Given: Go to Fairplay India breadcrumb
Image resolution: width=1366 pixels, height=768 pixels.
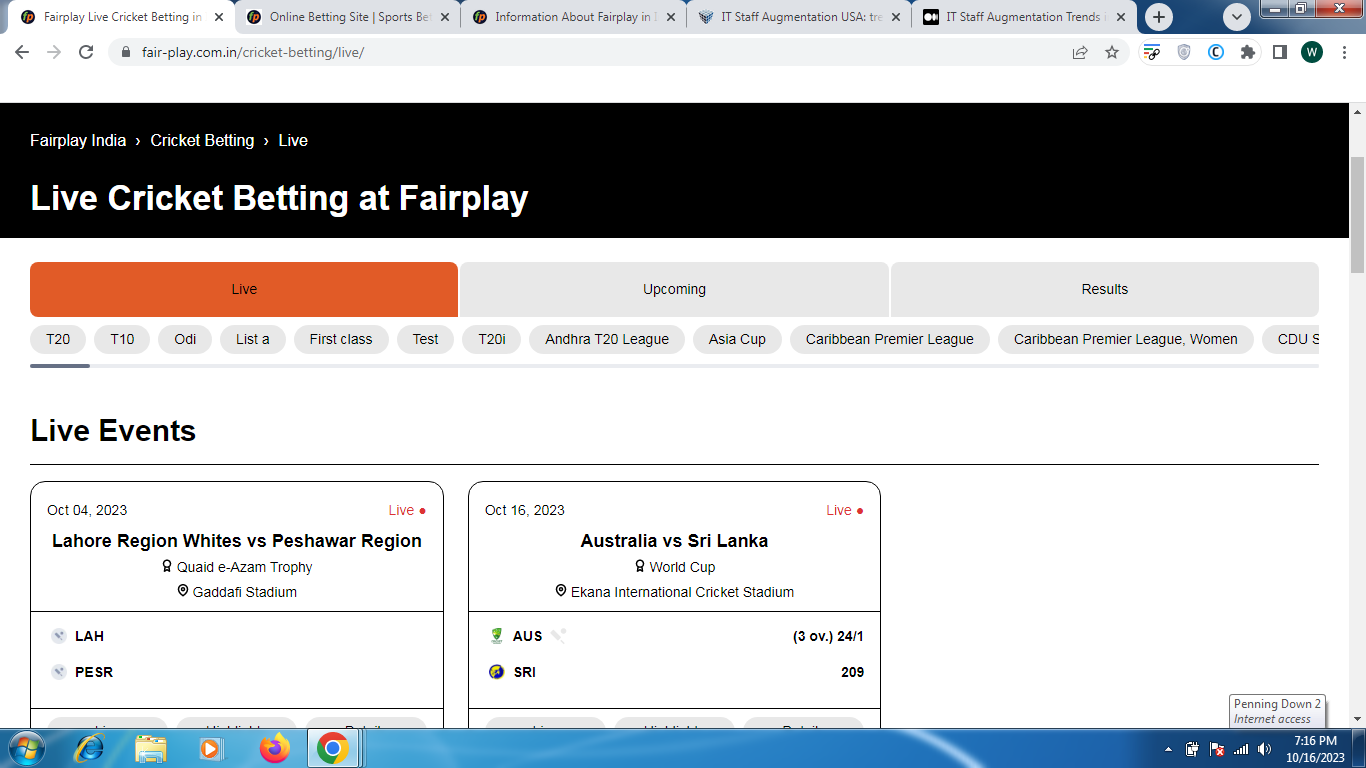Looking at the screenshot, I should pos(78,141).
